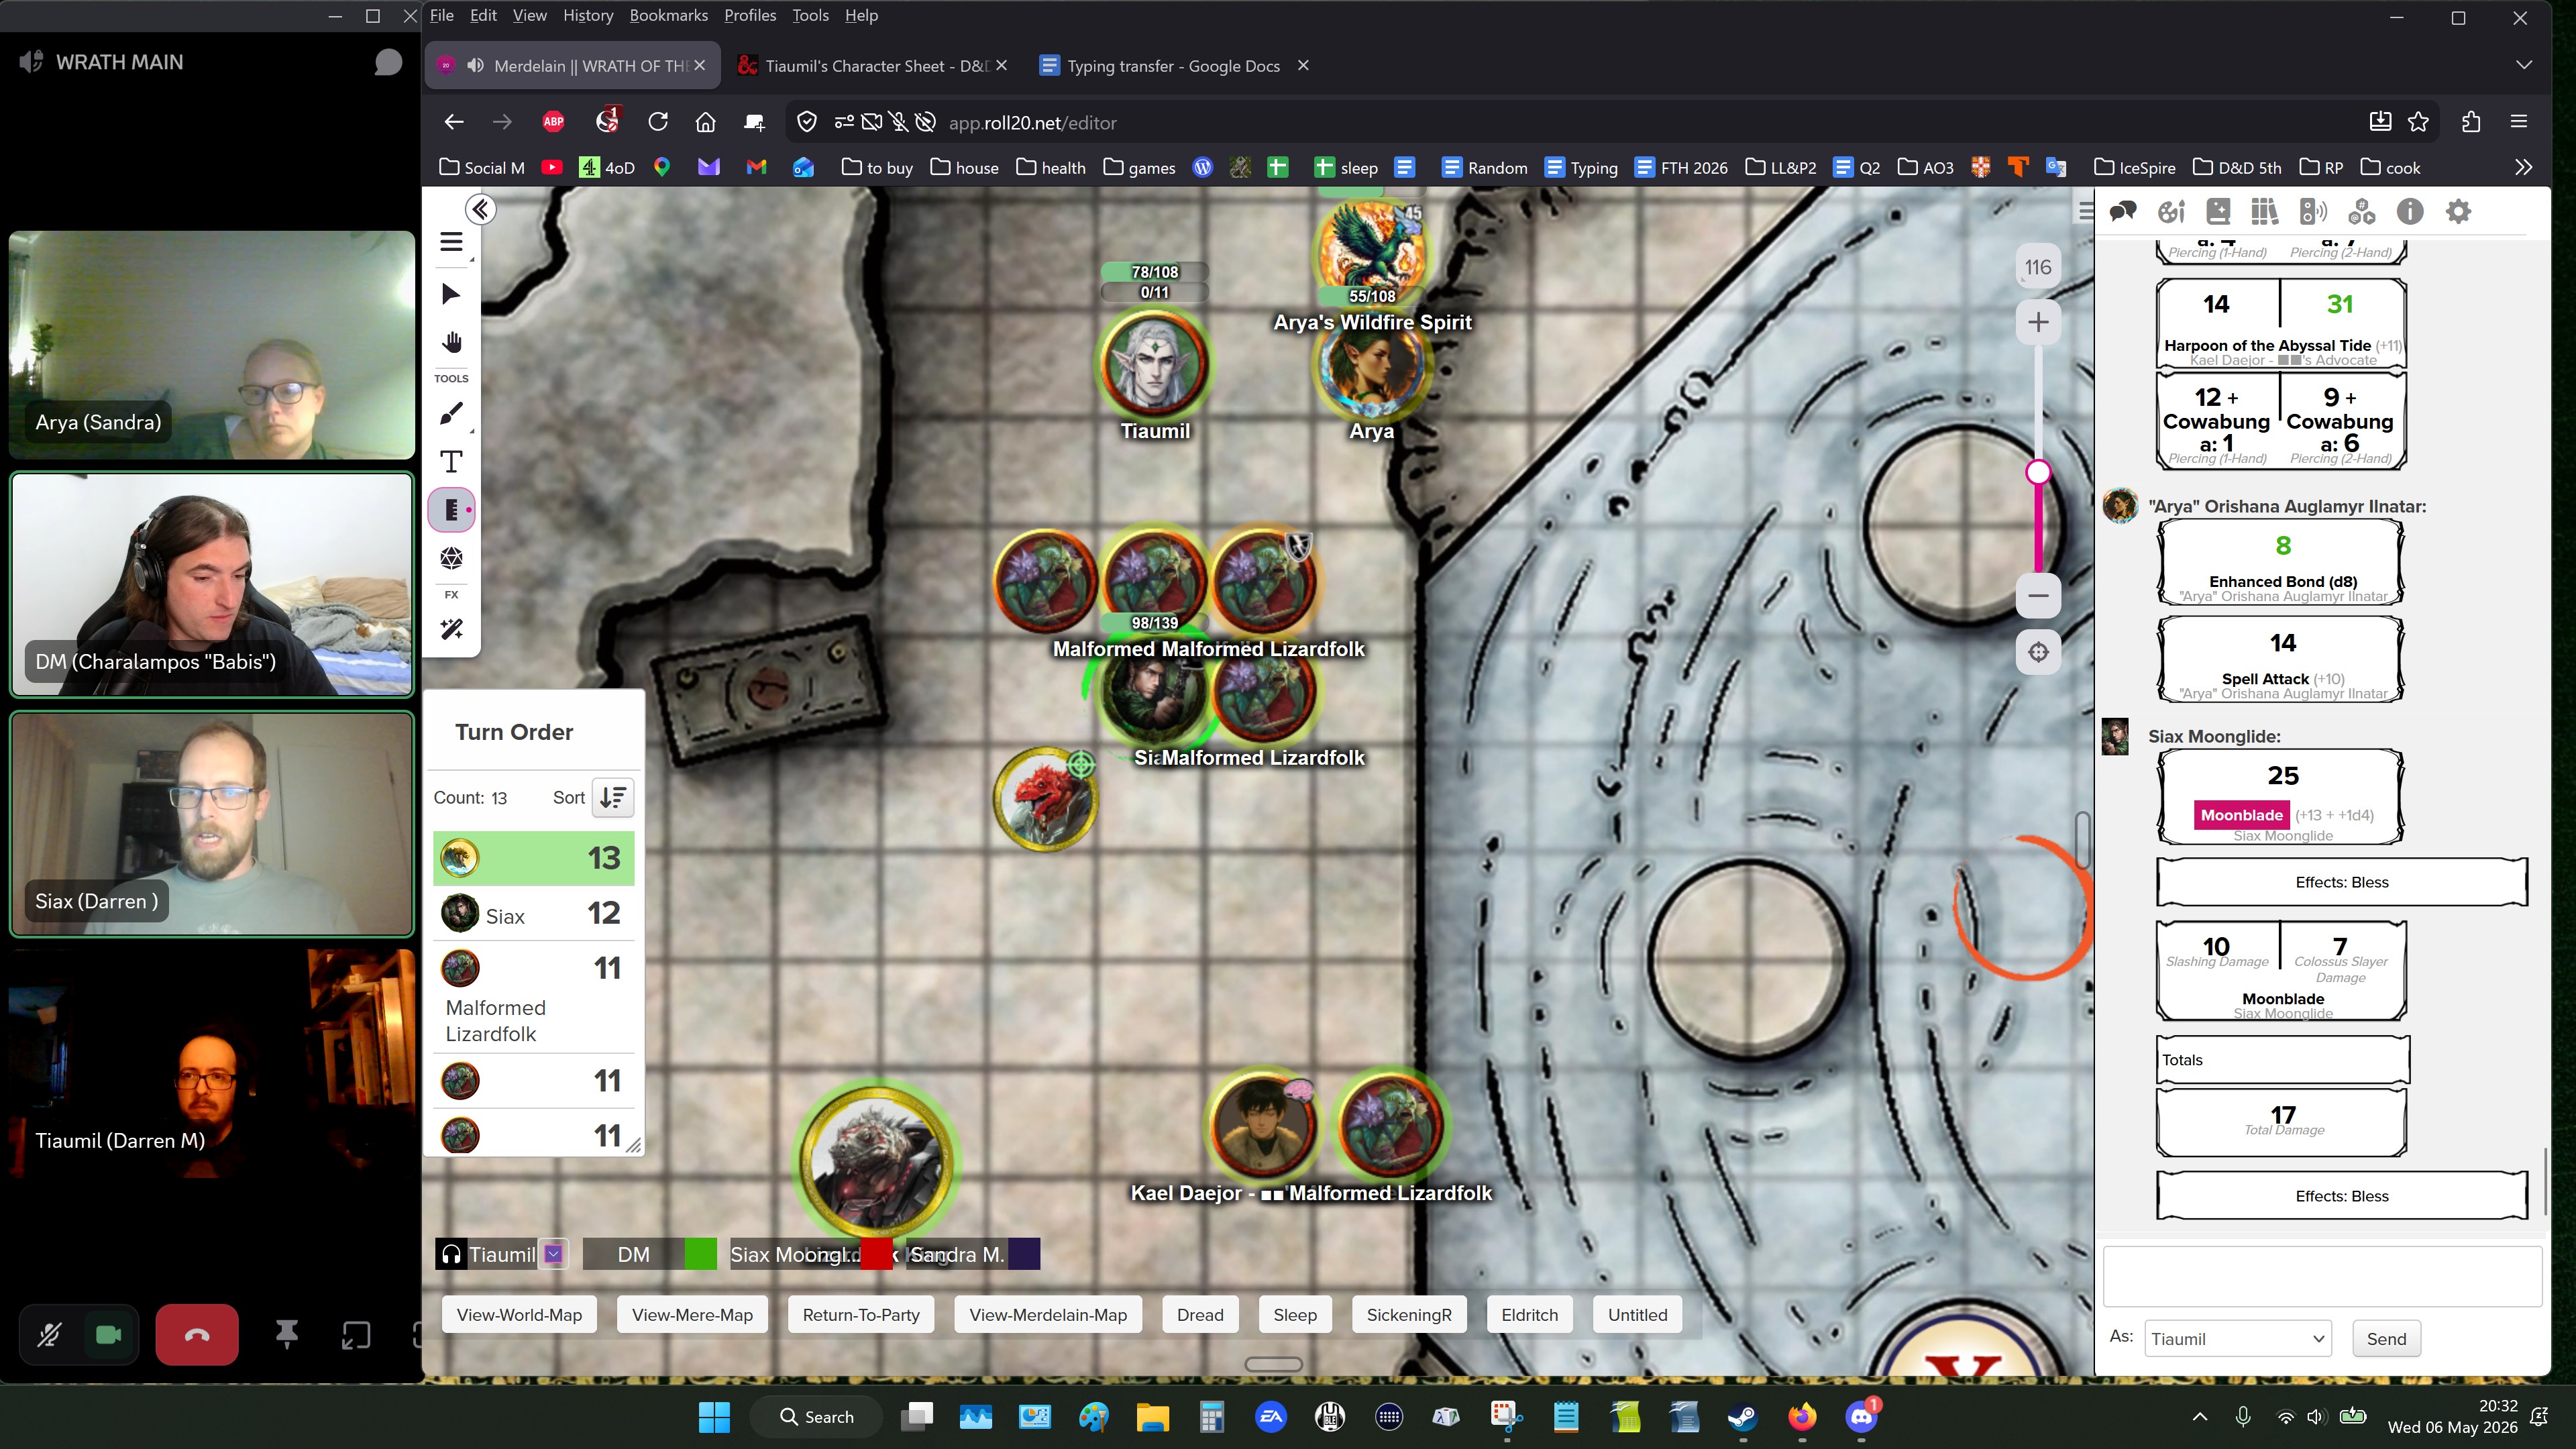Open Discord from the taskbar

[x=1861, y=1417]
